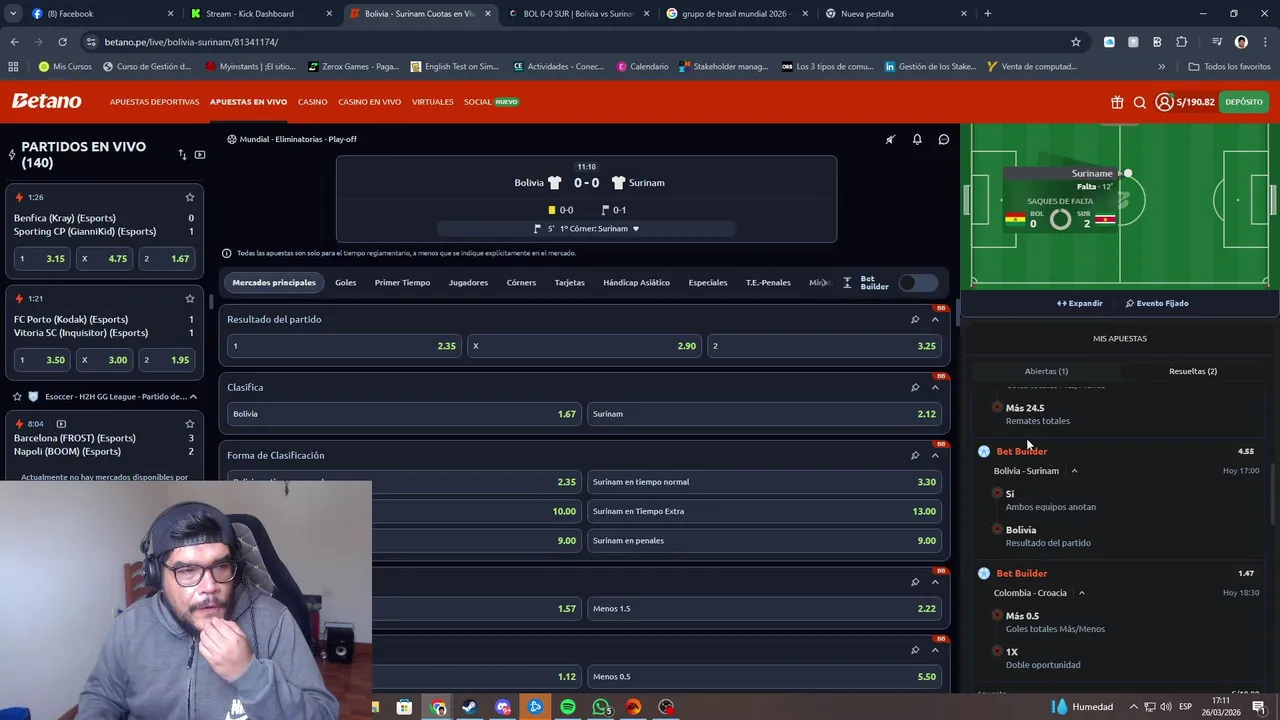Star the Esoccer H2H GG League
The width and height of the screenshot is (1280, 720).
(17, 397)
